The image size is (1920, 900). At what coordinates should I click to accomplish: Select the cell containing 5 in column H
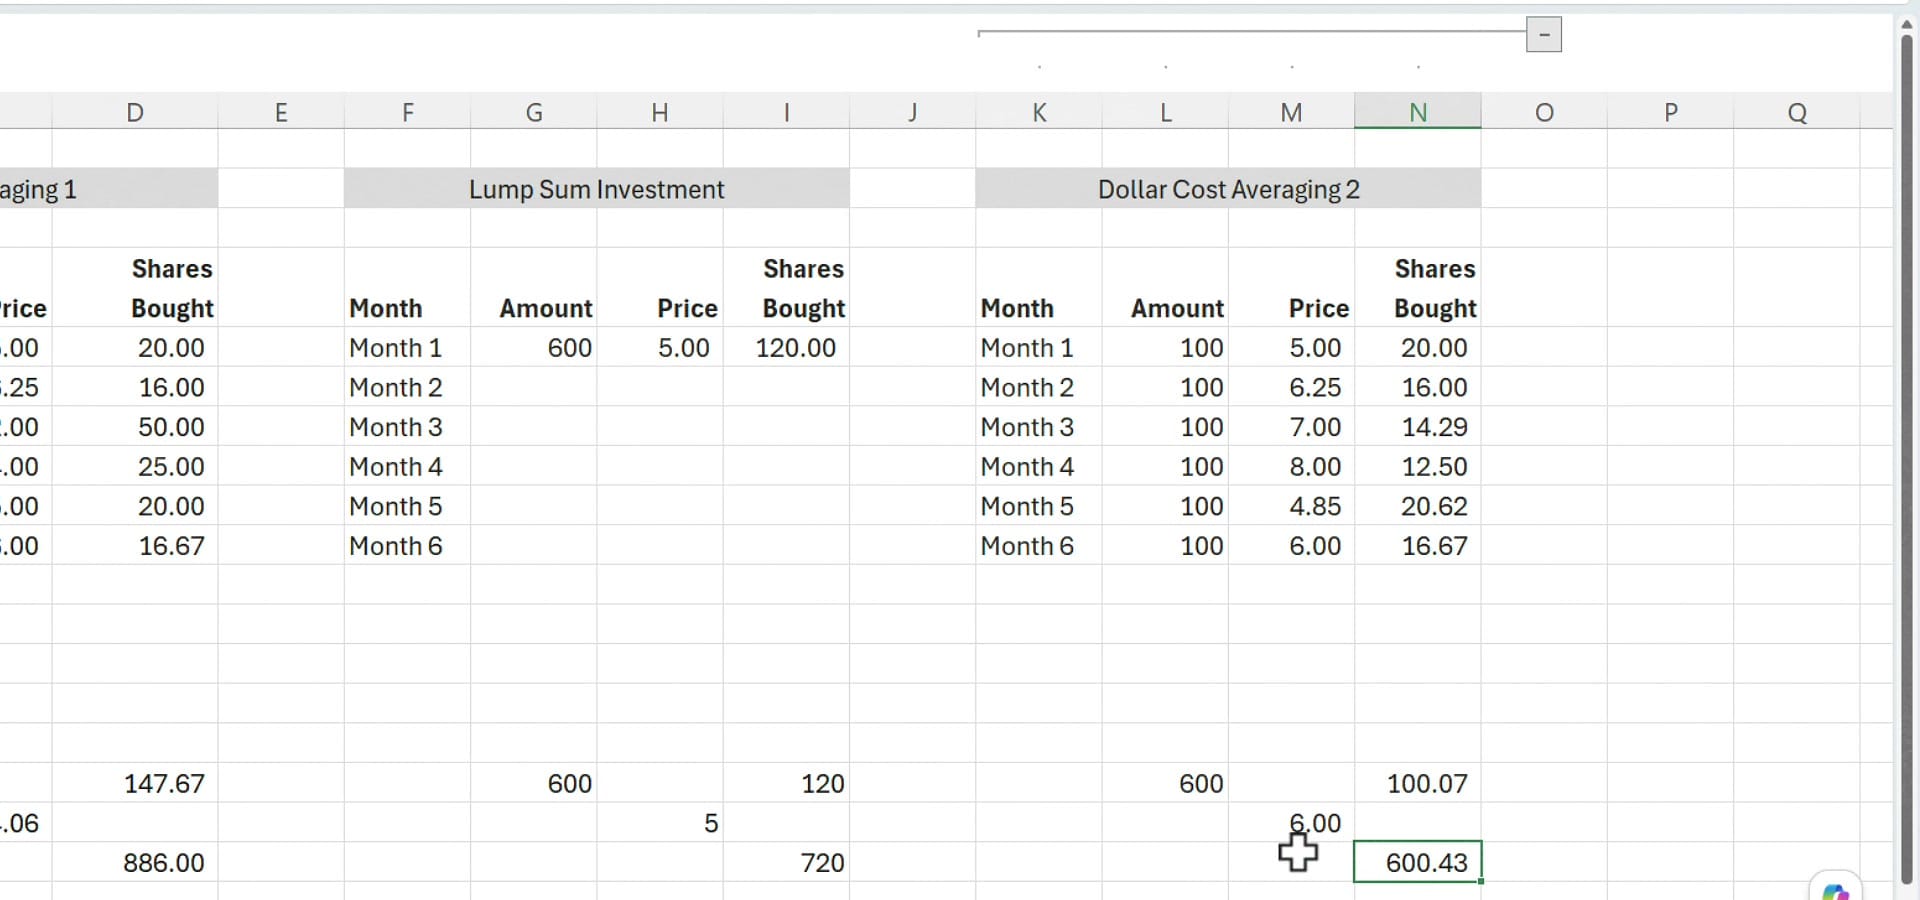660,823
